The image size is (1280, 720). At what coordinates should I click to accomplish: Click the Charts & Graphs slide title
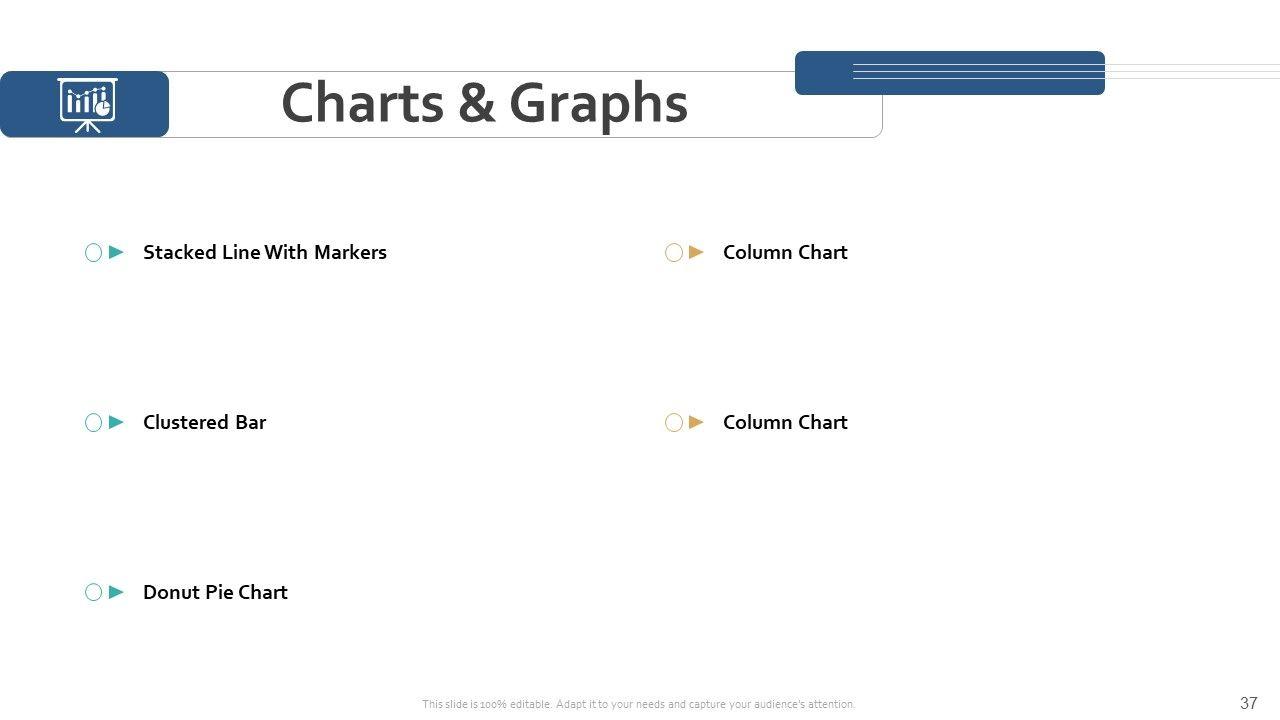click(x=484, y=103)
